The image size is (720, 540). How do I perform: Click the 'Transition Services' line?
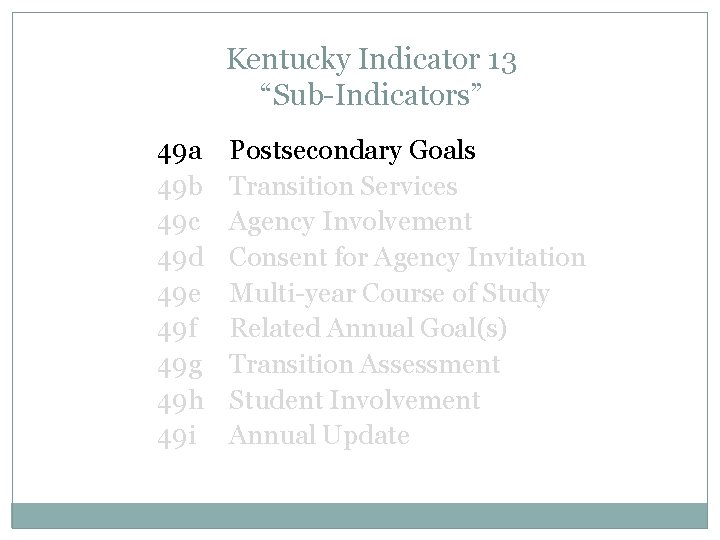point(343,187)
